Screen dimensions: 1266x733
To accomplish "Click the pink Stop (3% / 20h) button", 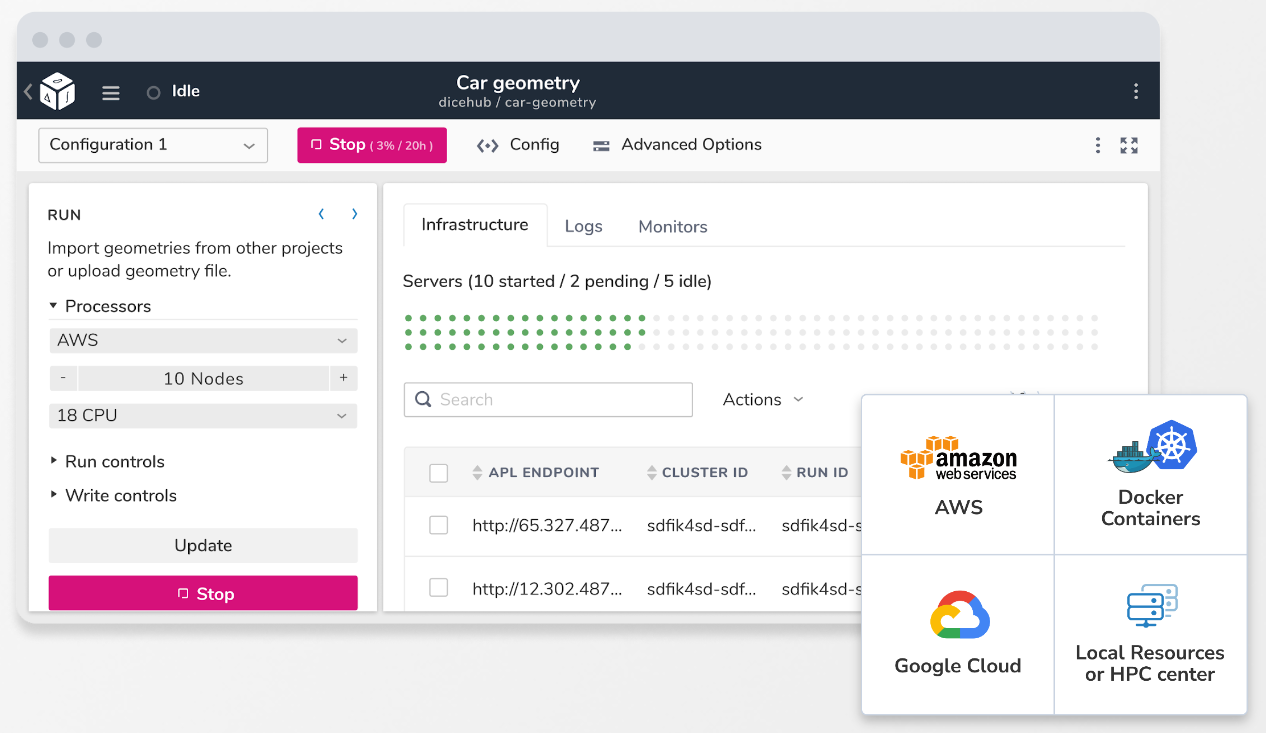I will pos(372,145).
